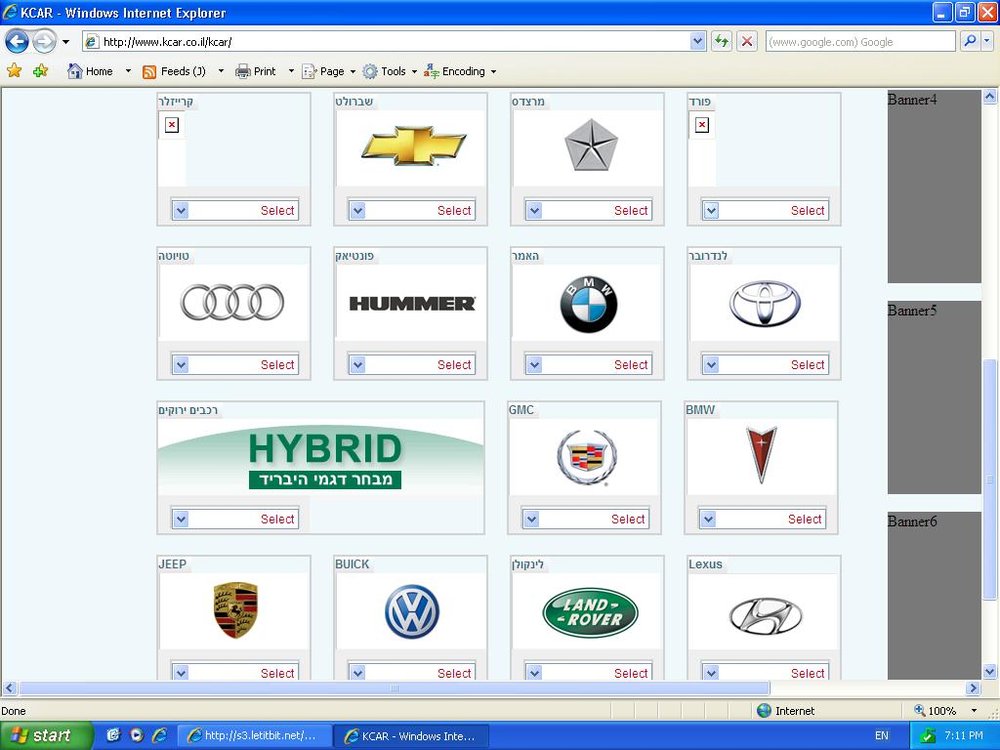Viewport: 1000px width, 750px height.
Task: Open the Tools menu
Action: [389, 71]
